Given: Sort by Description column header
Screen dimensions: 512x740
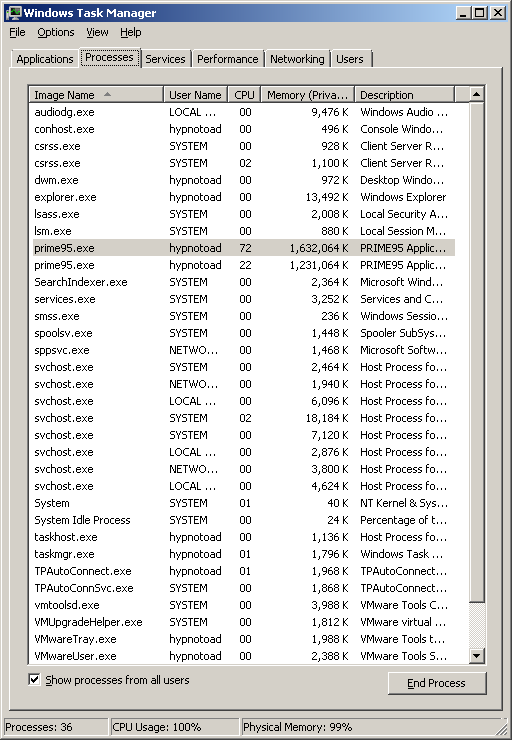Looking at the screenshot, I should [404, 95].
